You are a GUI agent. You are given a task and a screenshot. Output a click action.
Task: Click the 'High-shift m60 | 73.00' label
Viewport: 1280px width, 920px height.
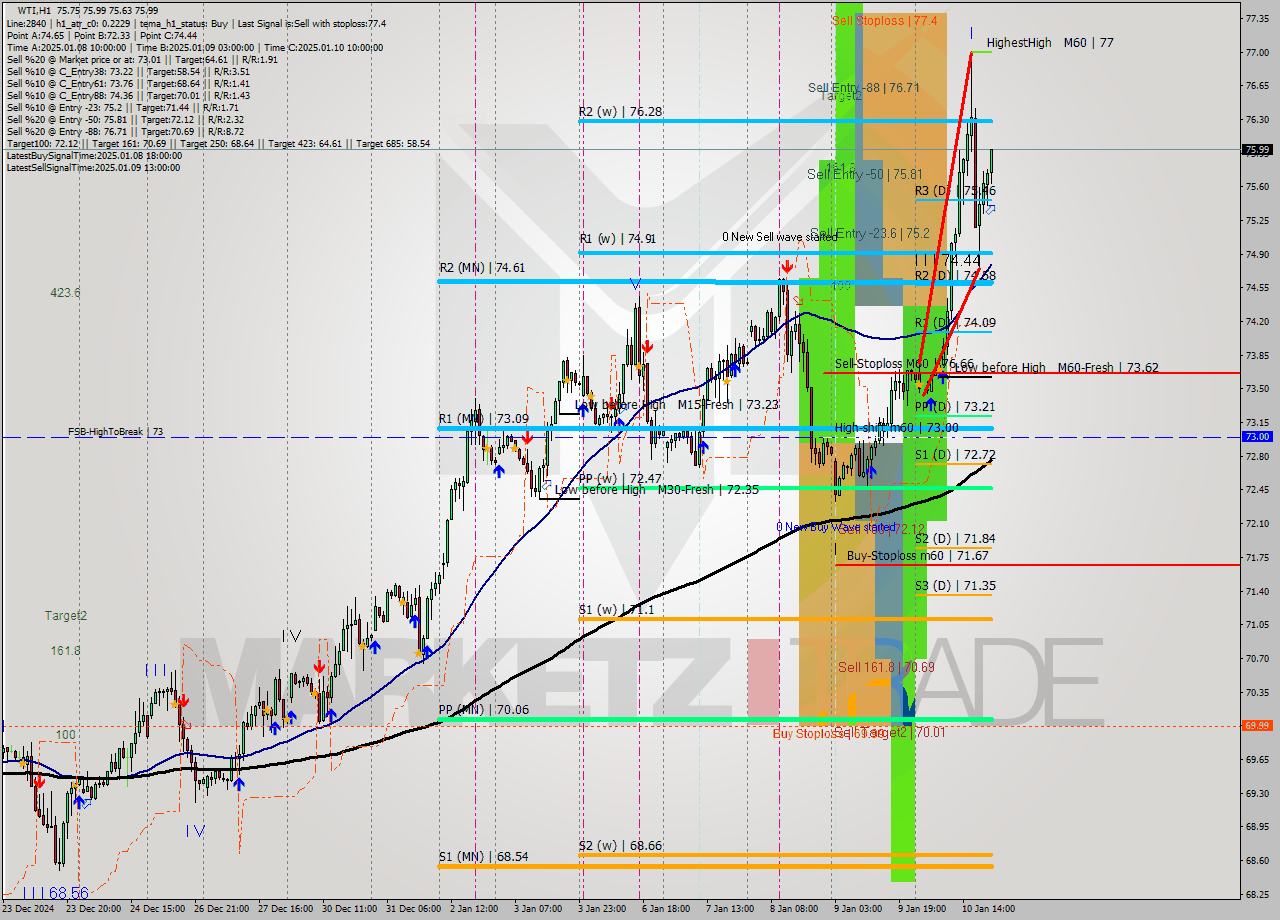[896, 428]
